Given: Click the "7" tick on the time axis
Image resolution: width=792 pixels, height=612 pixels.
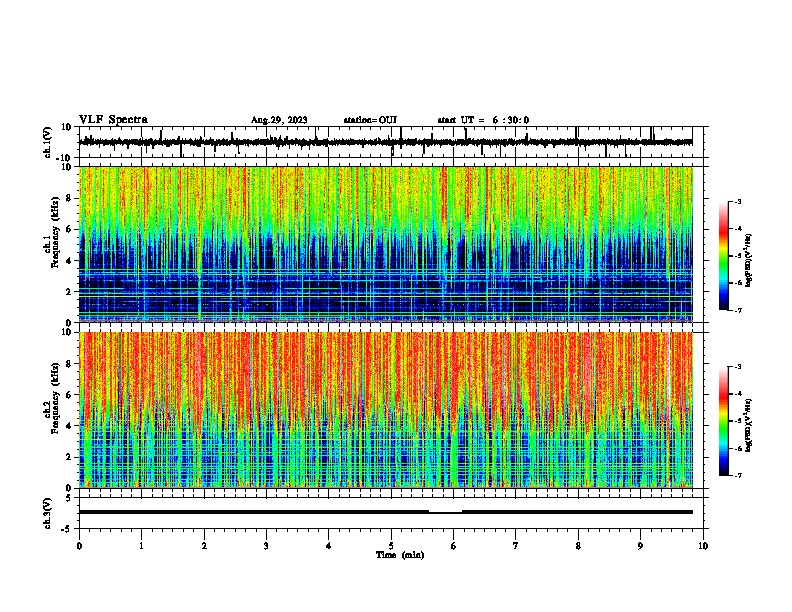Looking at the screenshot, I should 516,546.
